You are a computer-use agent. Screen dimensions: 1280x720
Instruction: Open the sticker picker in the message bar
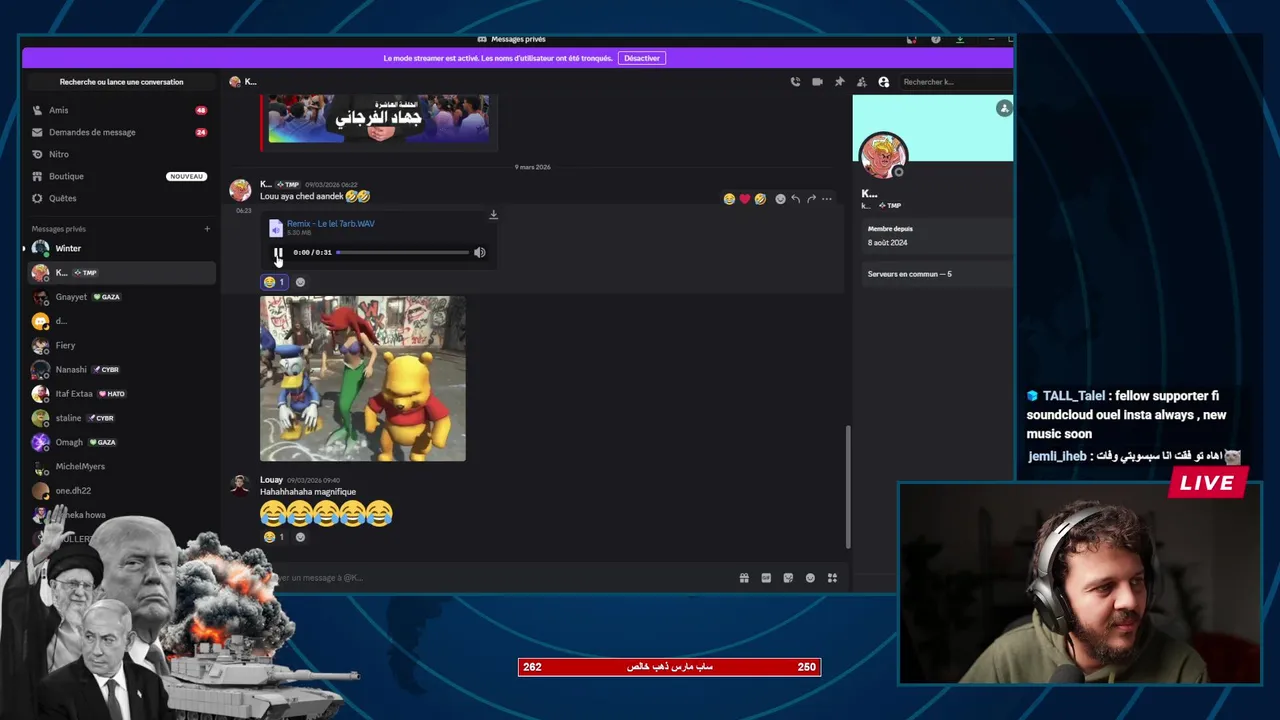tap(788, 578)
